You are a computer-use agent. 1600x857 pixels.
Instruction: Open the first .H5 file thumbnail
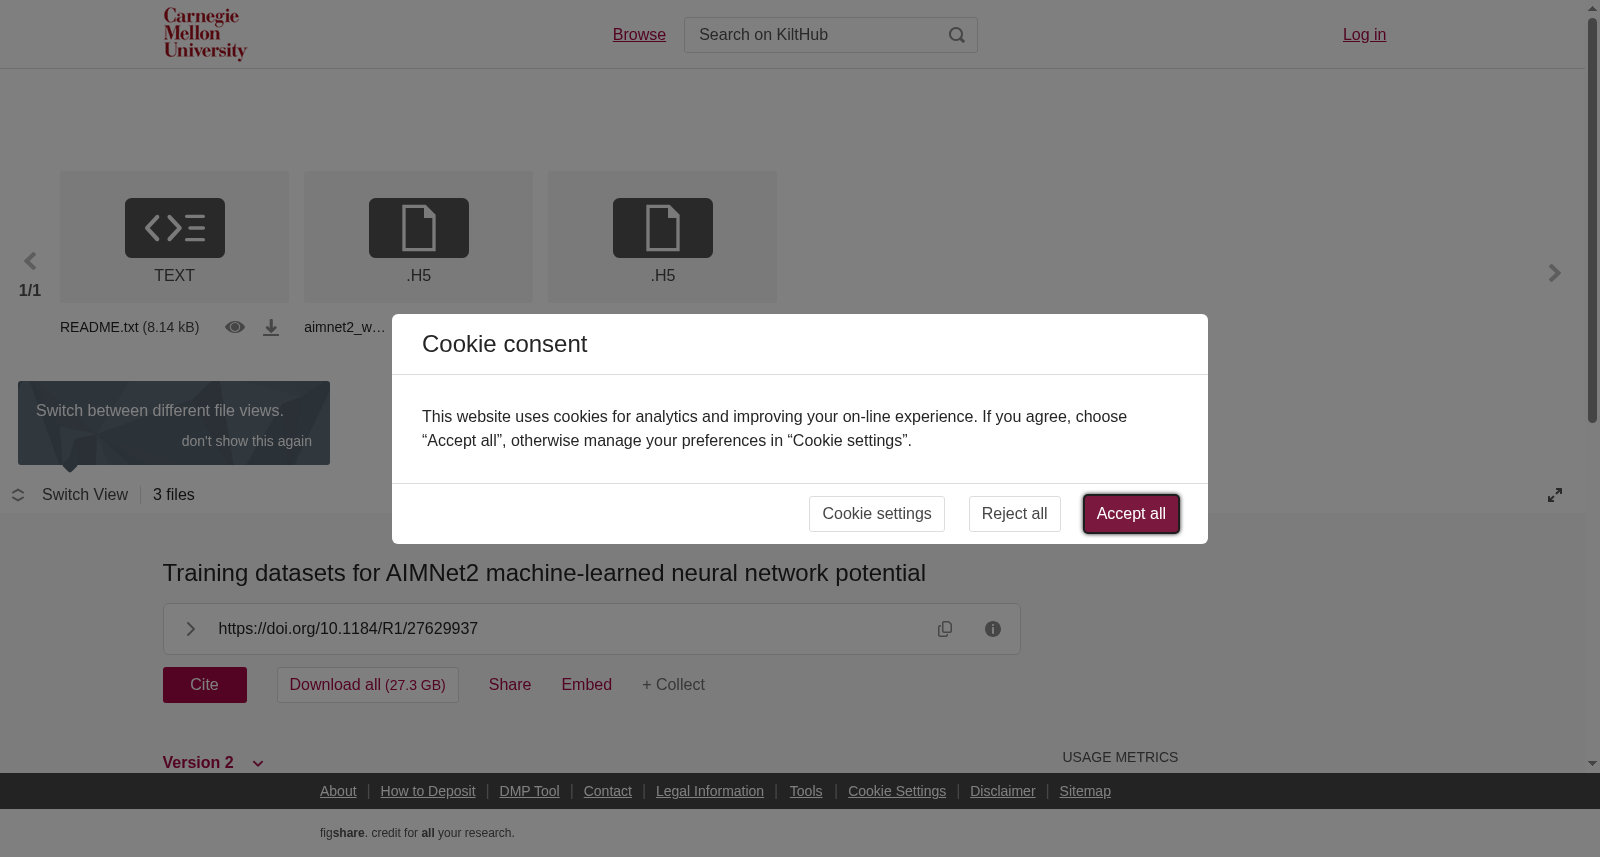418,237
